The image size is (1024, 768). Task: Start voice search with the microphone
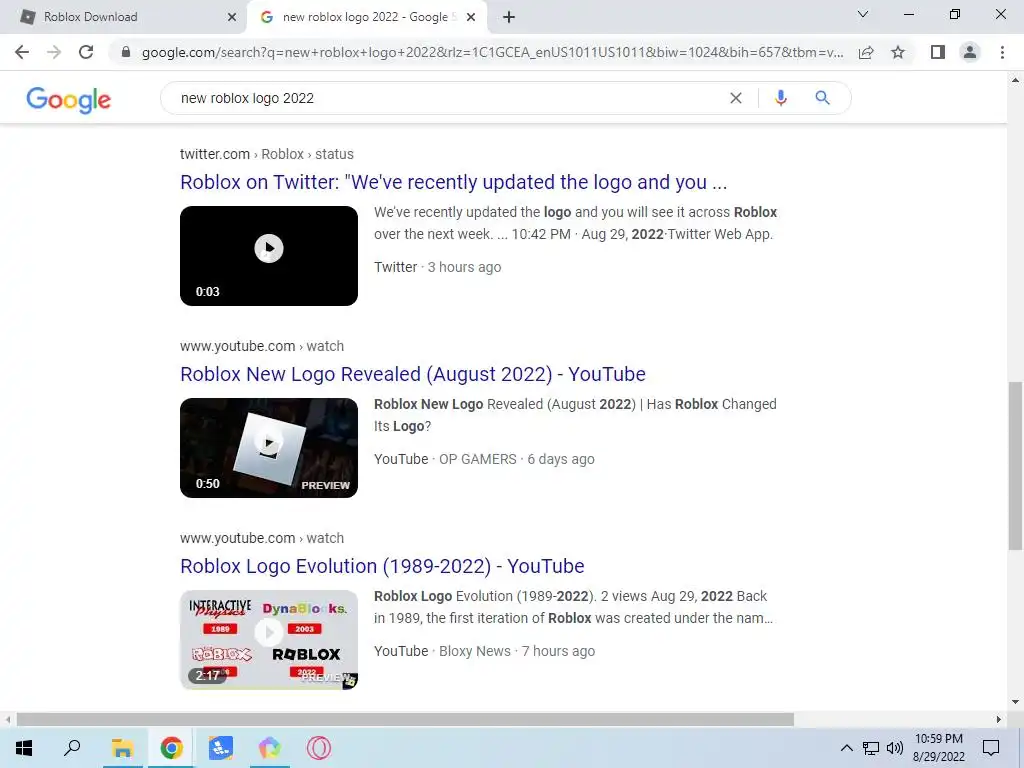coord(780,98)
